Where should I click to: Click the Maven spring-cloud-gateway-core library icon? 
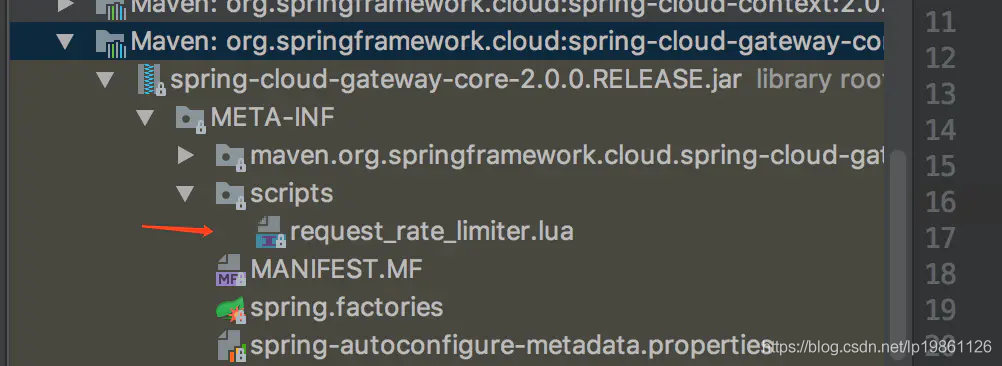point(111,42)
